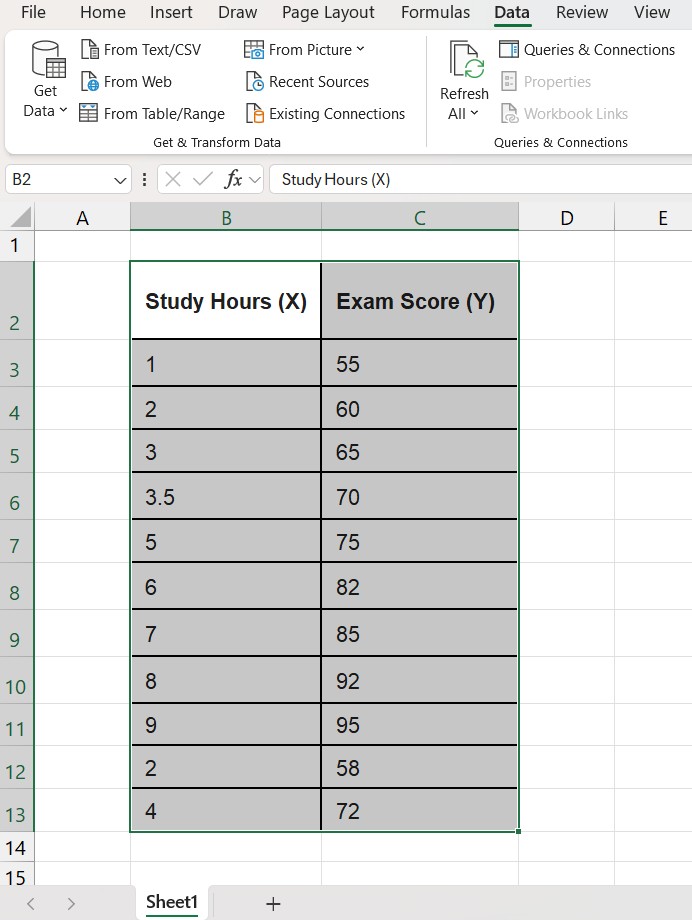Click the Refresh All icon
Viewport: 692px width, 920px height.
(x=467, y=59)
